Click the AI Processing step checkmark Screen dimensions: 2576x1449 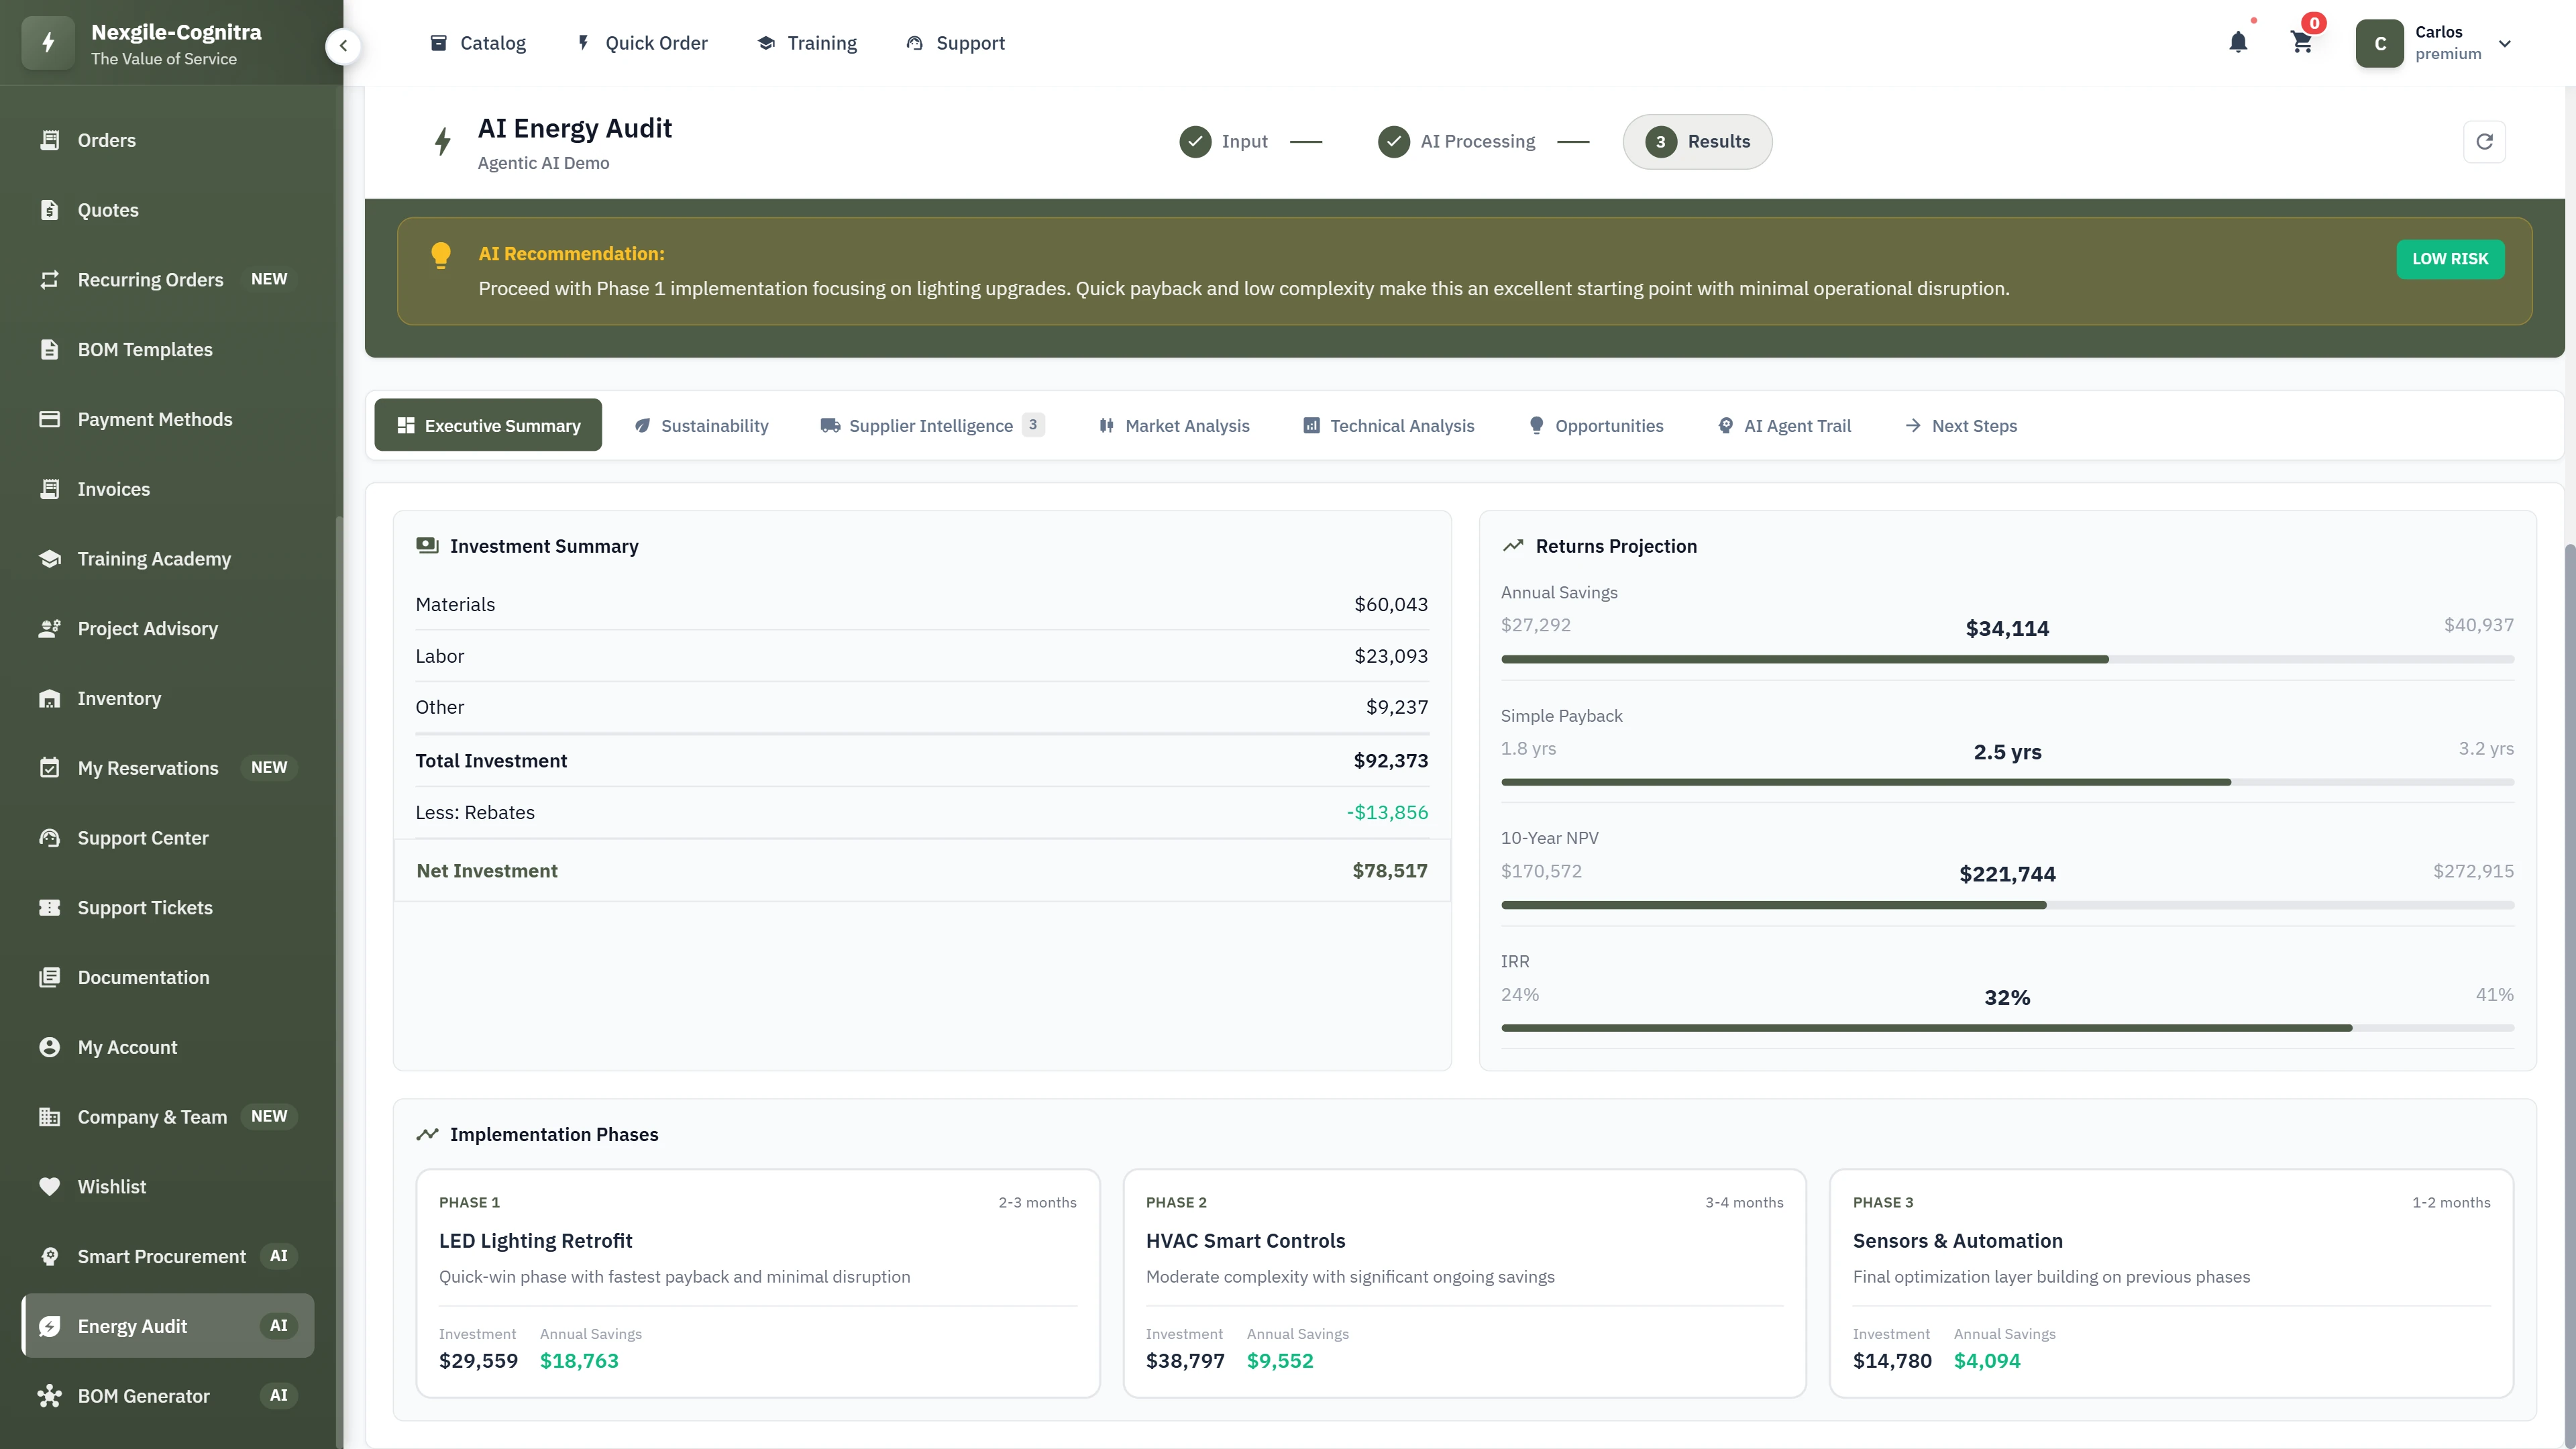pos(1394,141)
